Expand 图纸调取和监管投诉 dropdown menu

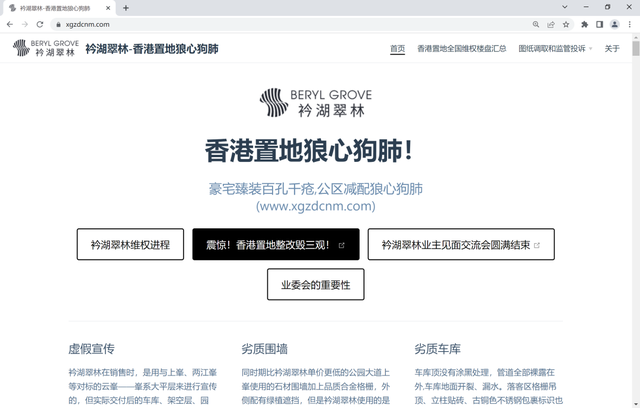[555, 49]
